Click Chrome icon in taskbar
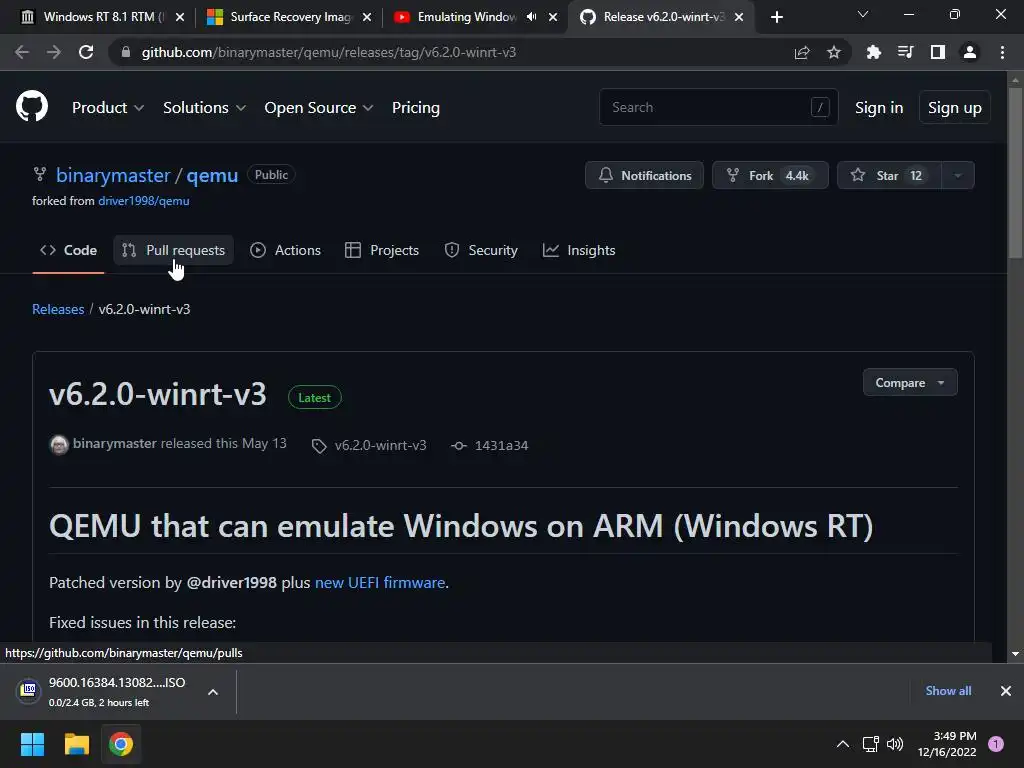 point(121,744)
